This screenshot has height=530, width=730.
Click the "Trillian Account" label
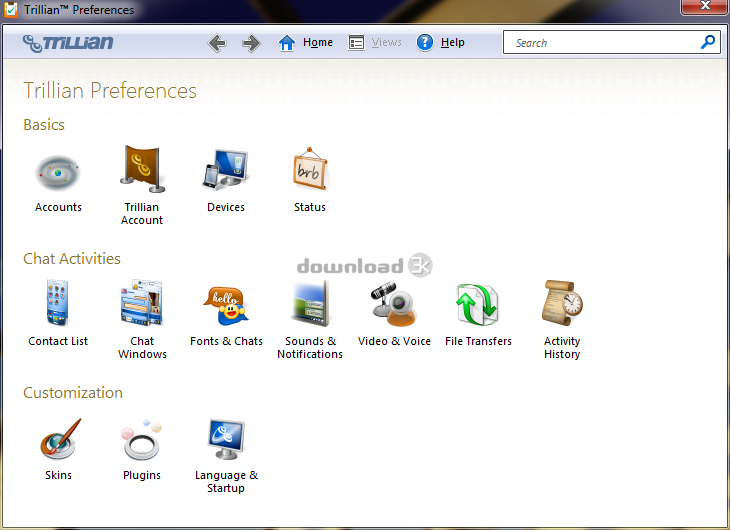pos(142,214)
